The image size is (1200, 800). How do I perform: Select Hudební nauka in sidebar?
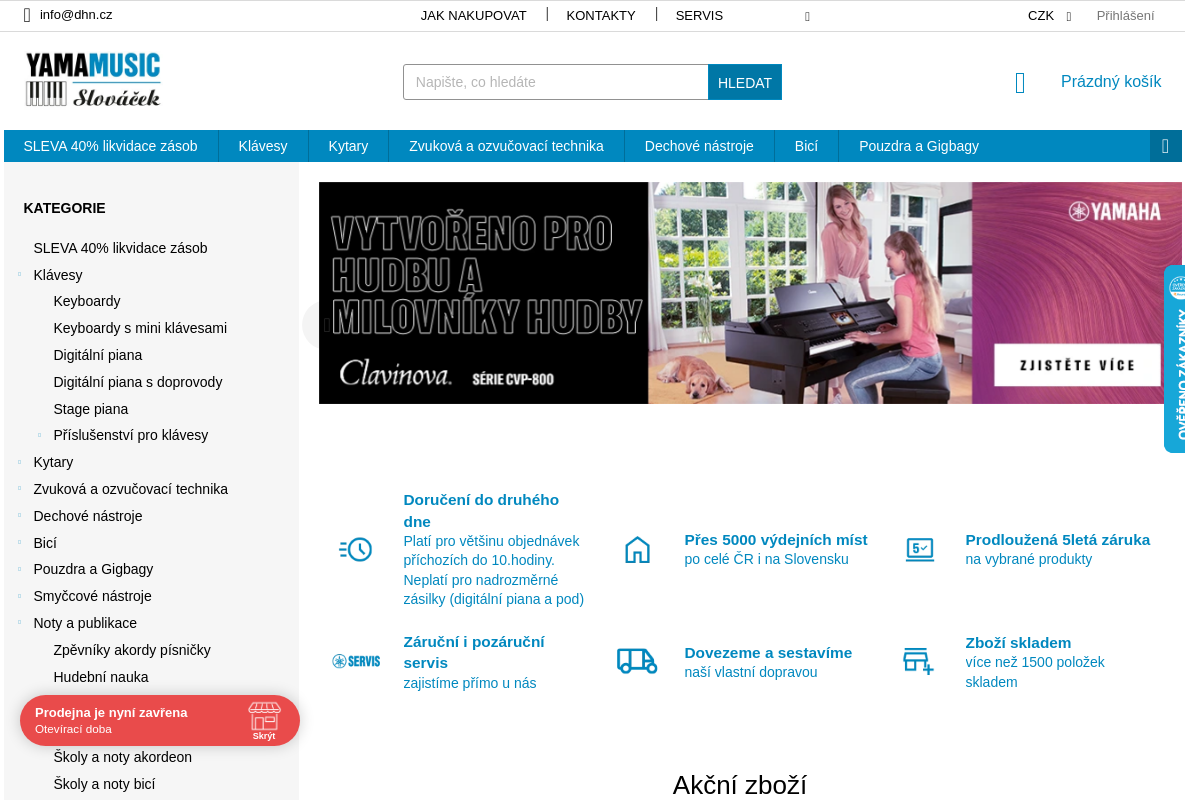point(101,677)
